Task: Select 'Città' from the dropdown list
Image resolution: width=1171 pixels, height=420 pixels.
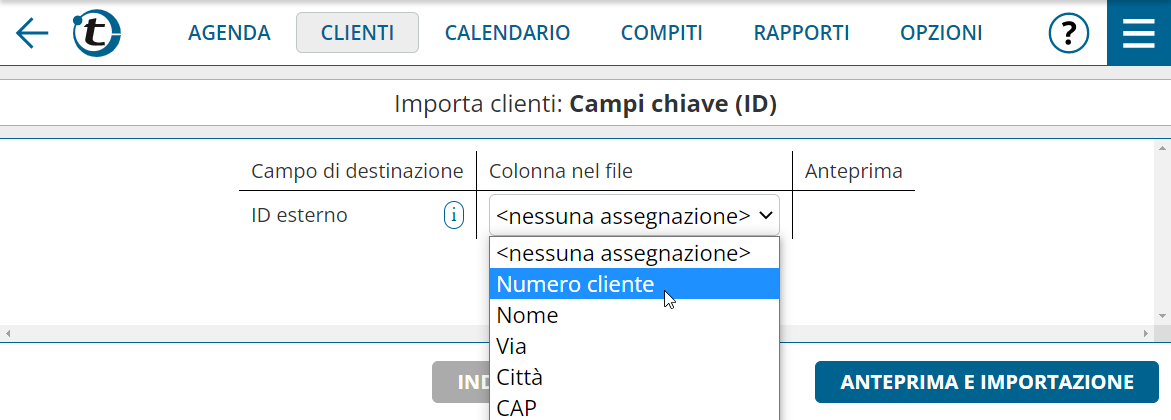Action: point(634,377)
